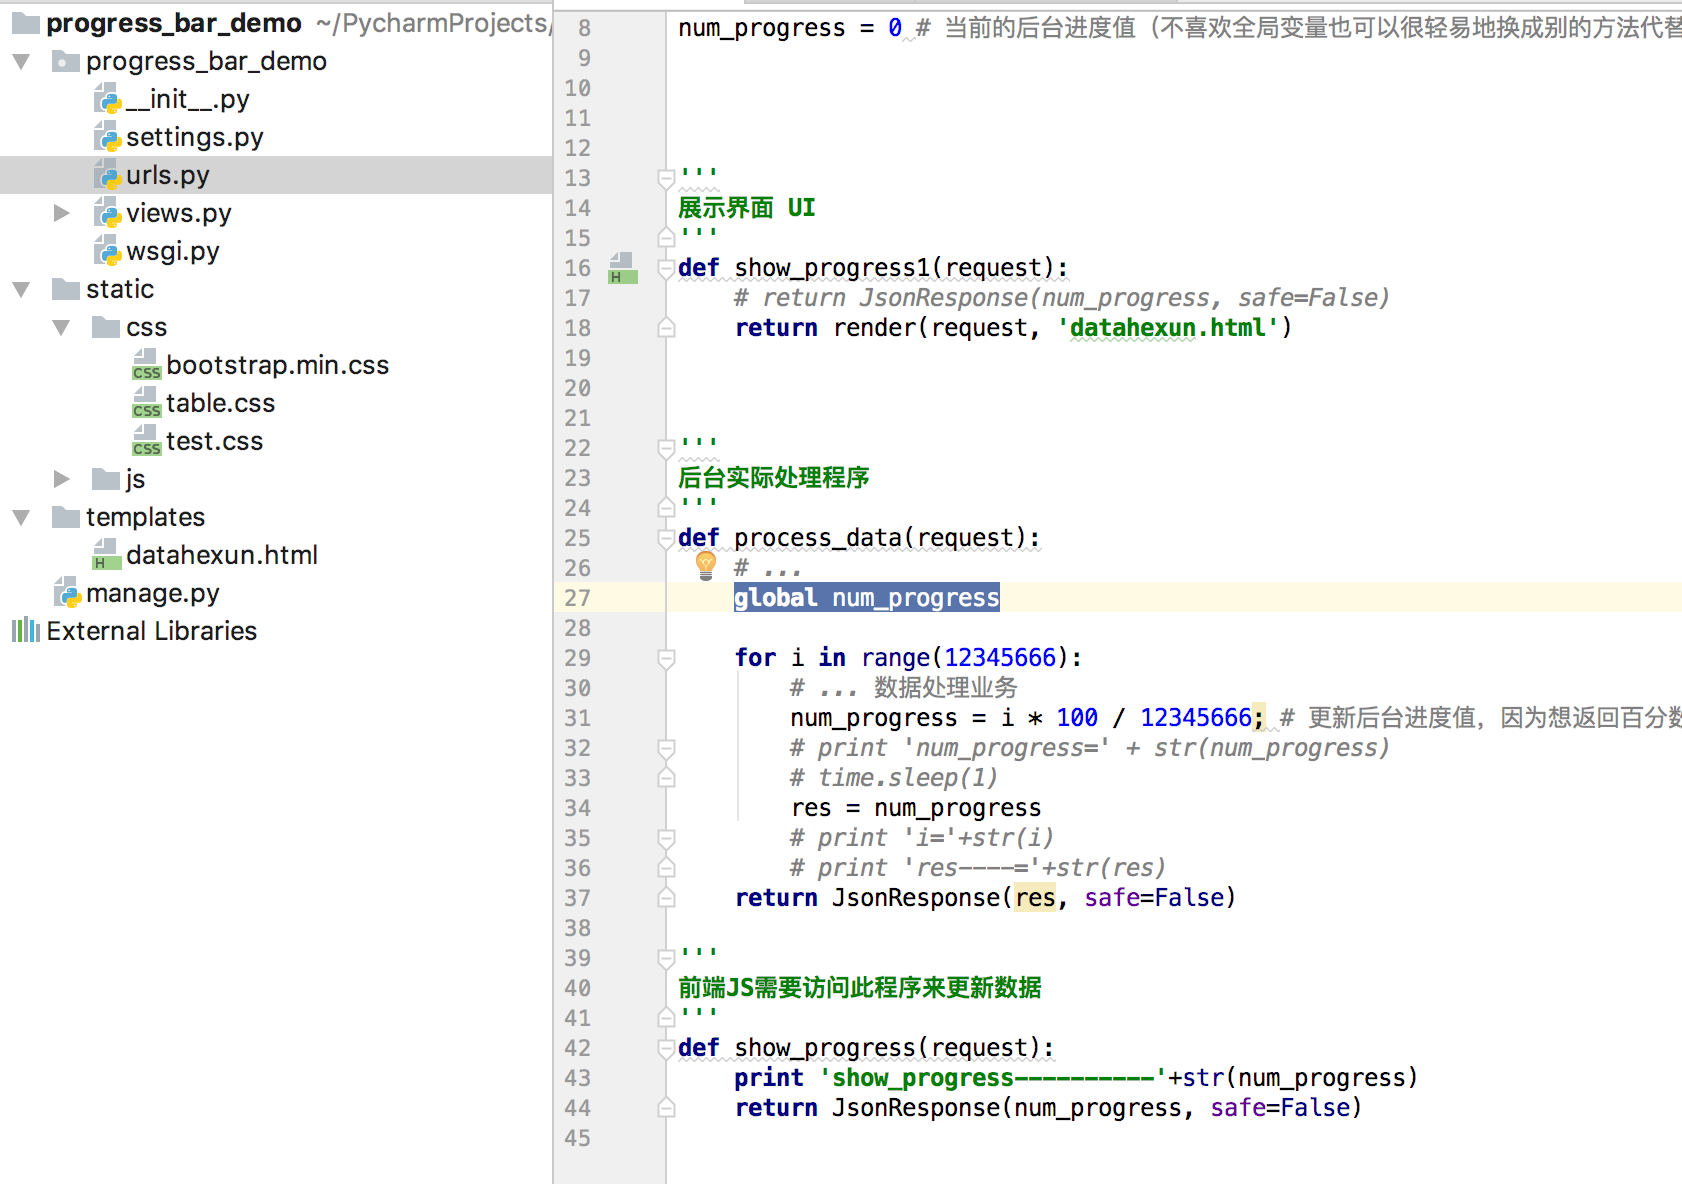Click the manage.py file icon
The height and width of the screenshot is (1184, 1682).
coord(66,592)
